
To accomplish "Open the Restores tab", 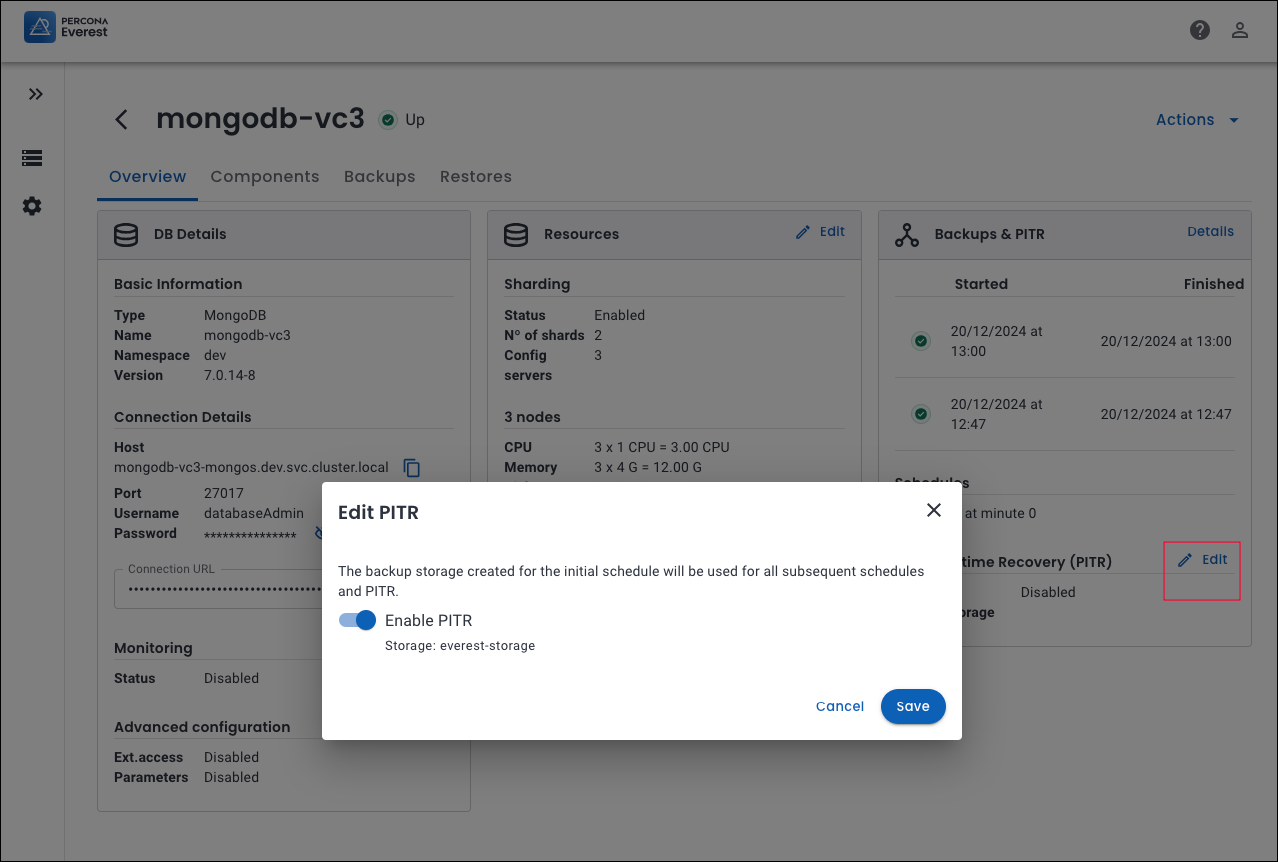I will point(475,177).
